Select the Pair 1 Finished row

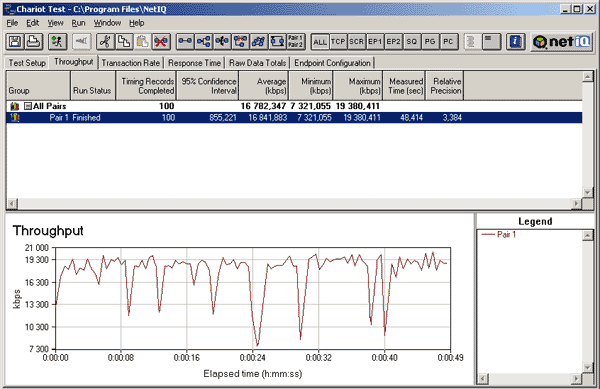pyautogui.click(x=294, y=117)
